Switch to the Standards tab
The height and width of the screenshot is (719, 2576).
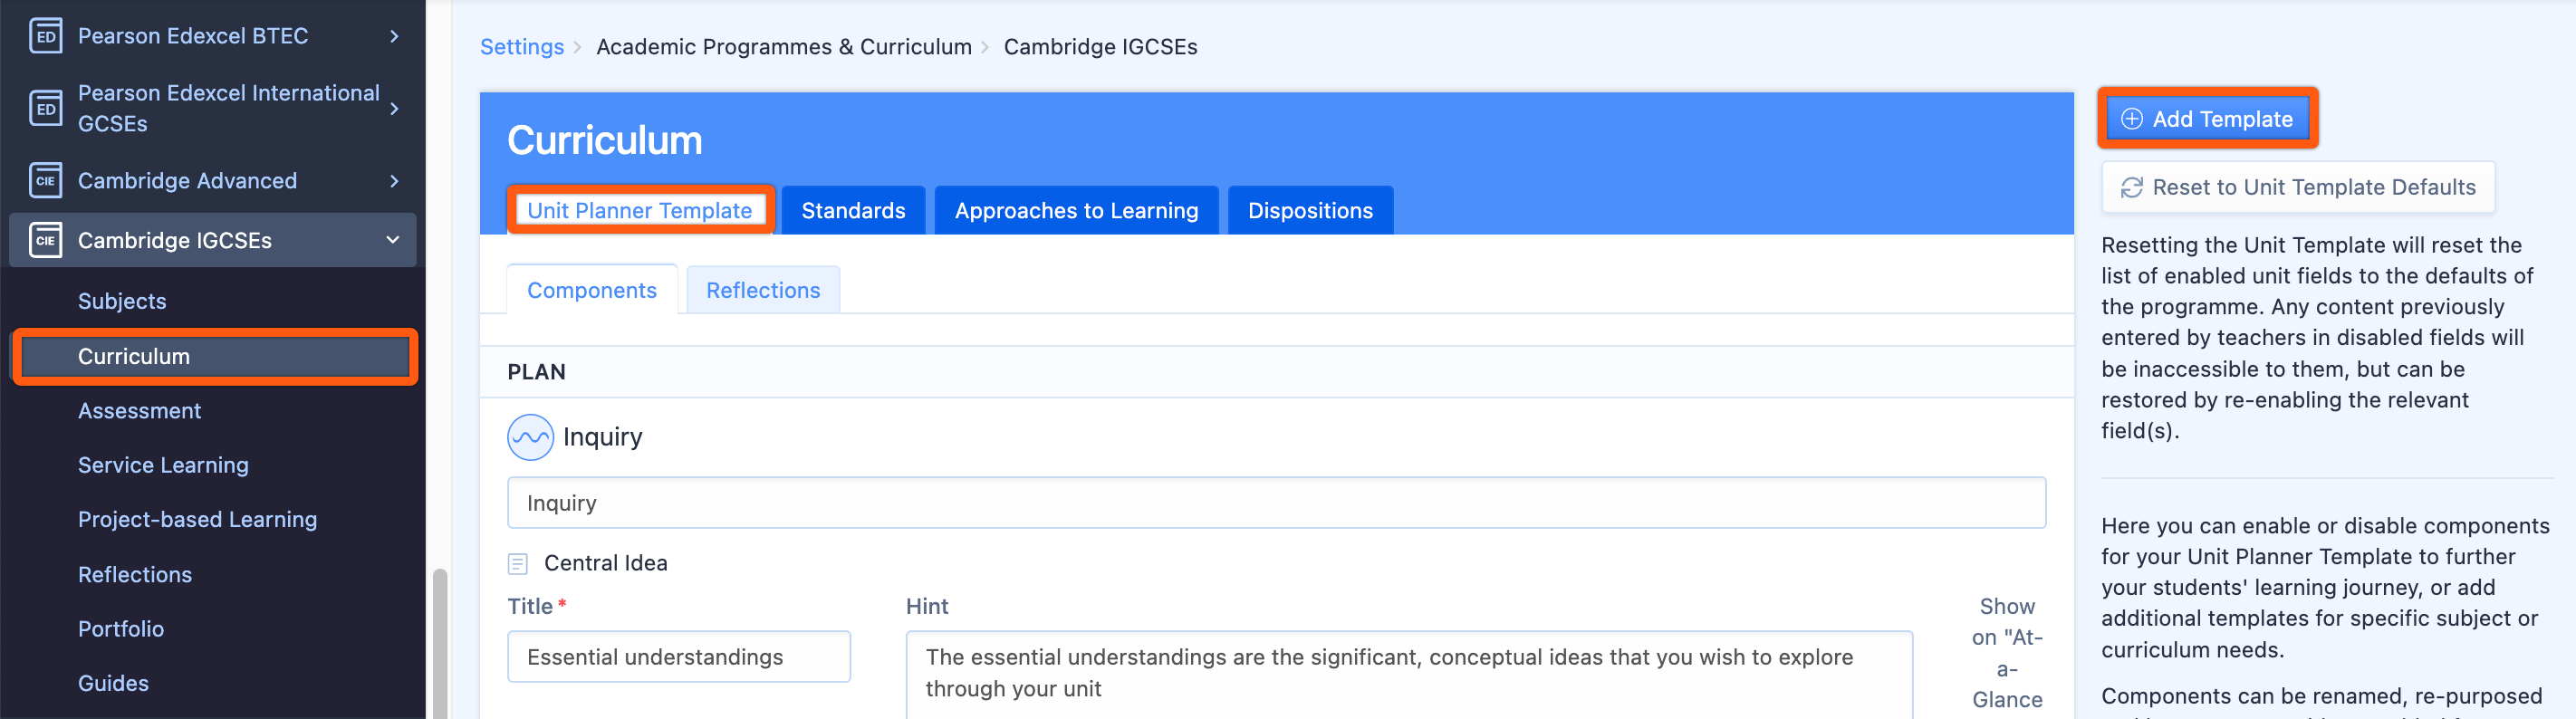click(852, 210)
